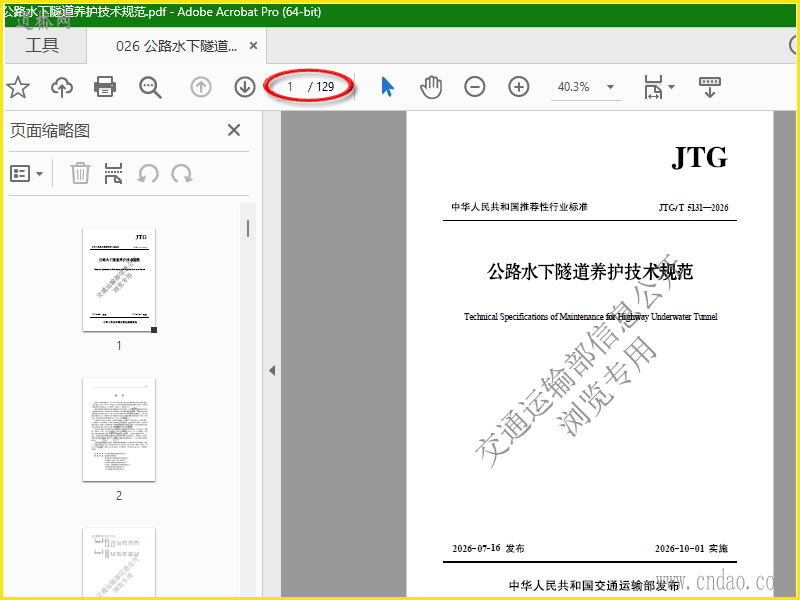
Task: Print the document with the printer icon
Action: (x=105, y=87)
